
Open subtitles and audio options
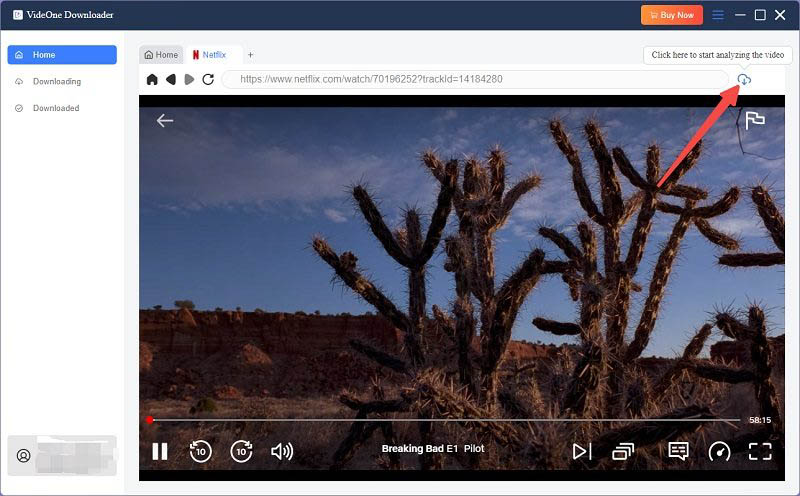[678, 451]
